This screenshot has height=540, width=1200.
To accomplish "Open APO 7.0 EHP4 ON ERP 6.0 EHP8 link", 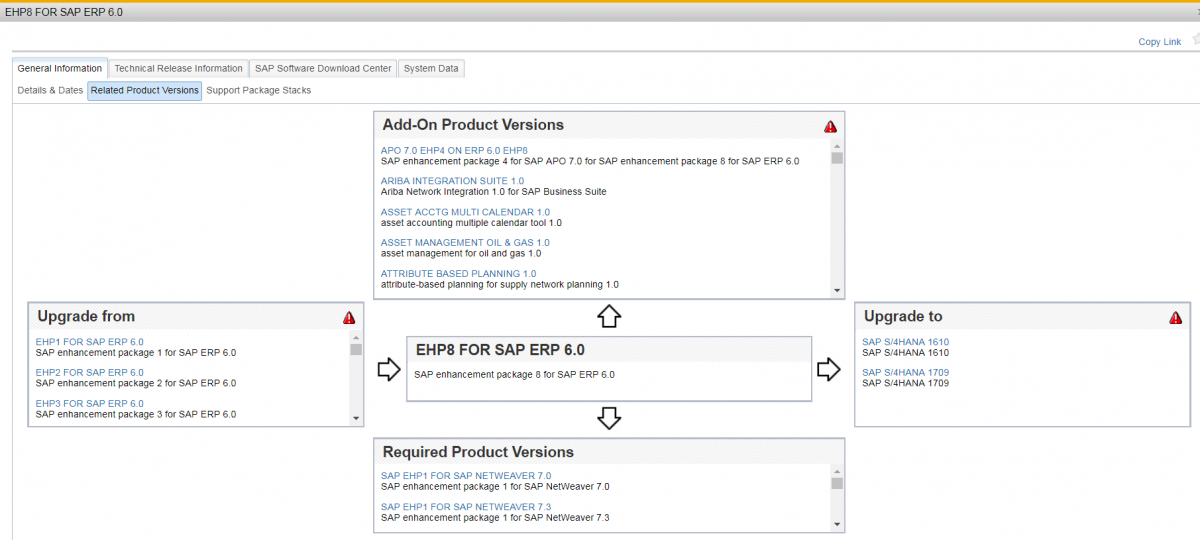I will (454, 150).
